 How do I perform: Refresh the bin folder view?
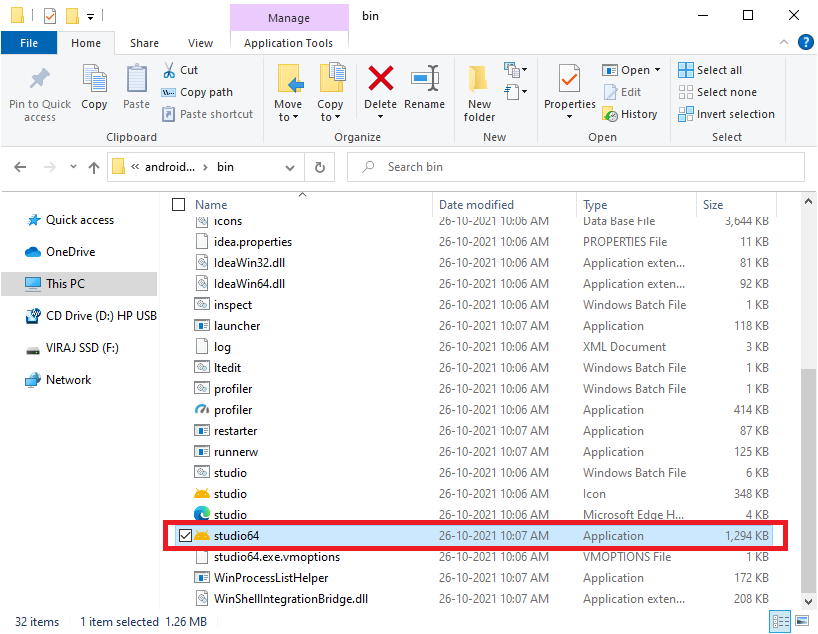click(320, 167)
